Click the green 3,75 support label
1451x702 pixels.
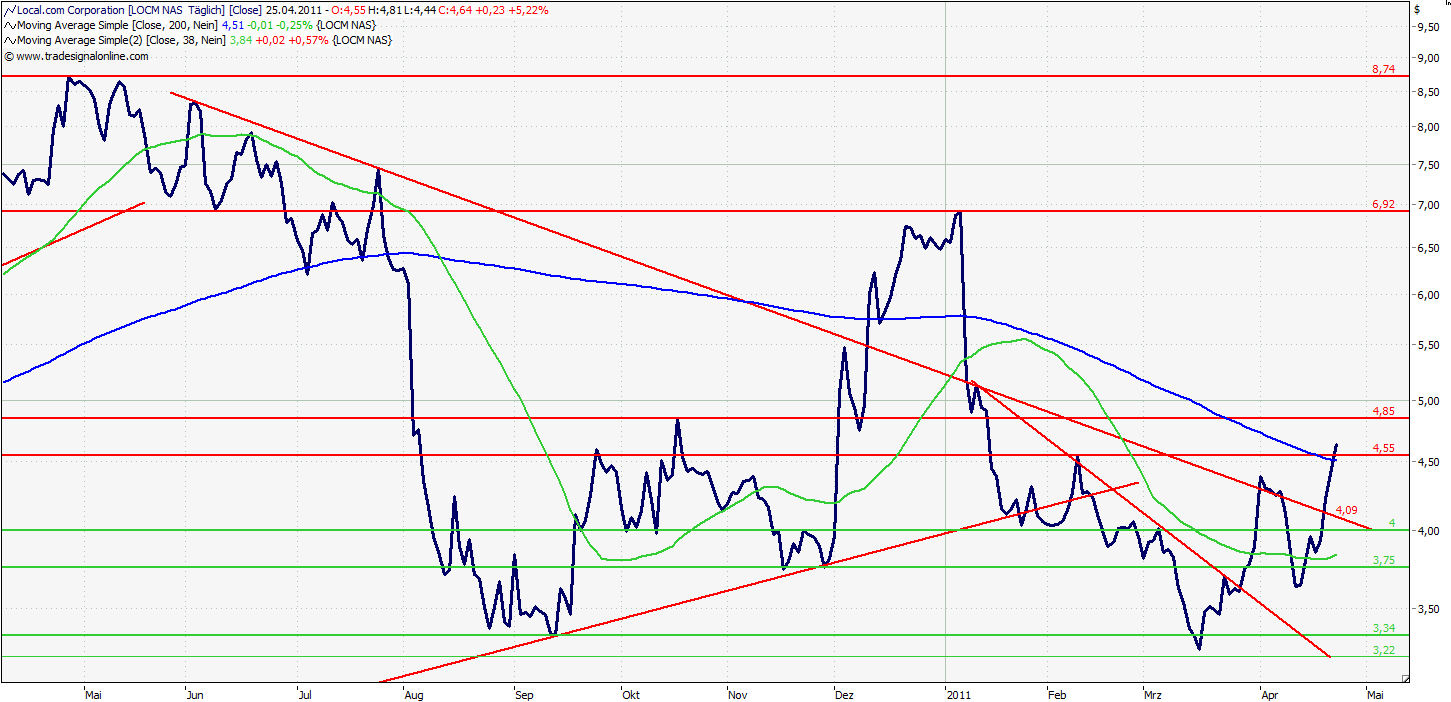(x=1383, y=561)
